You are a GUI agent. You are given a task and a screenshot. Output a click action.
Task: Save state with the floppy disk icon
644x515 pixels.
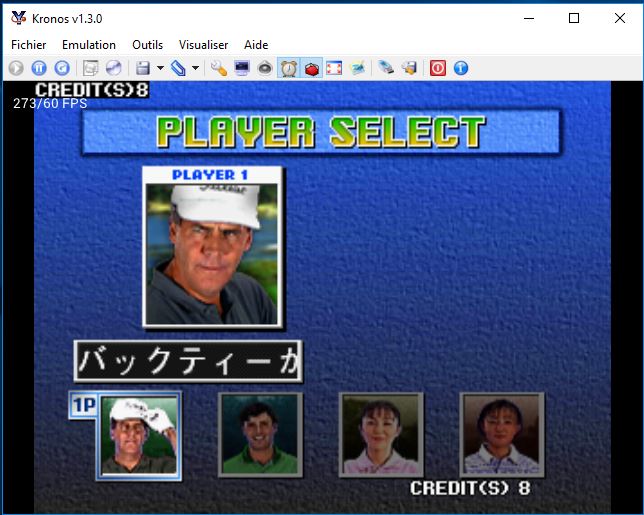tap(143, 68)
